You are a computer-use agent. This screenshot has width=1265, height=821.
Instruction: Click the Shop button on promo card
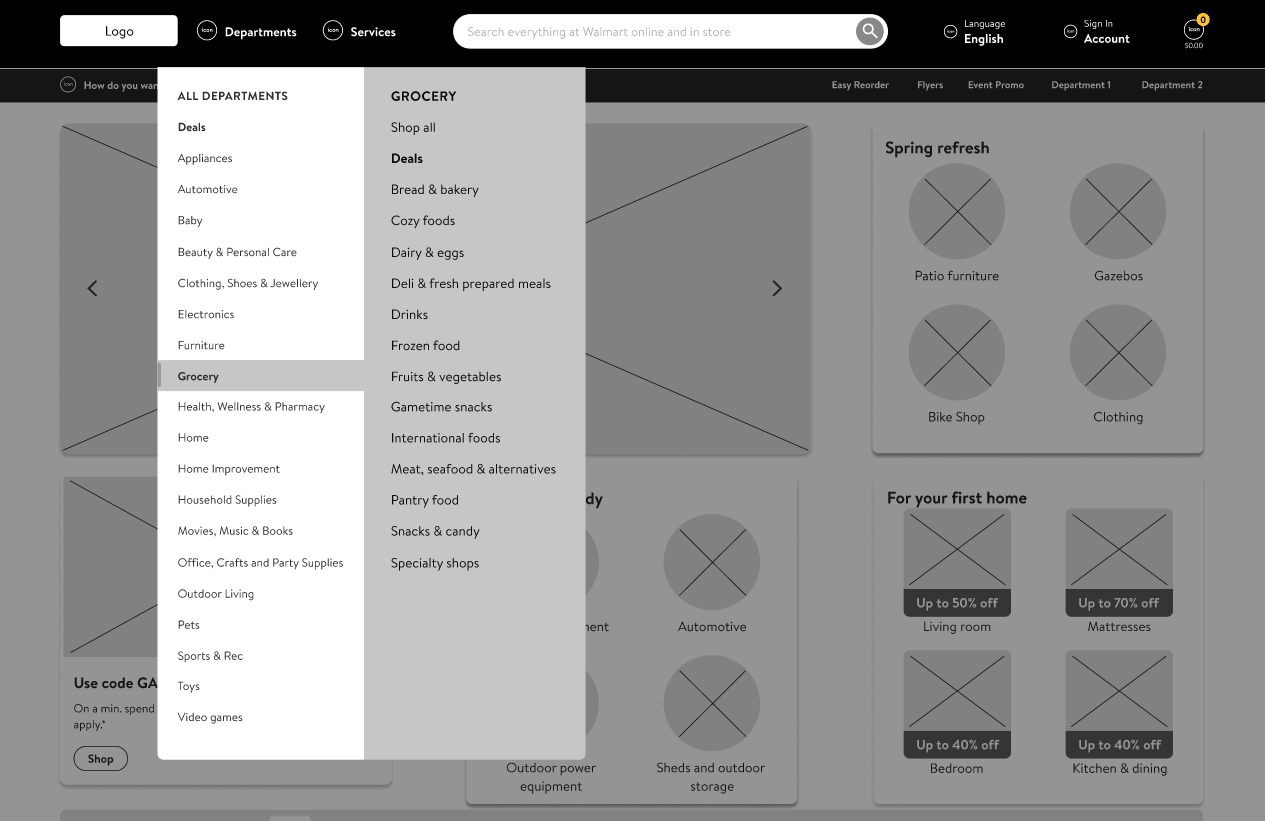[100, 758]
